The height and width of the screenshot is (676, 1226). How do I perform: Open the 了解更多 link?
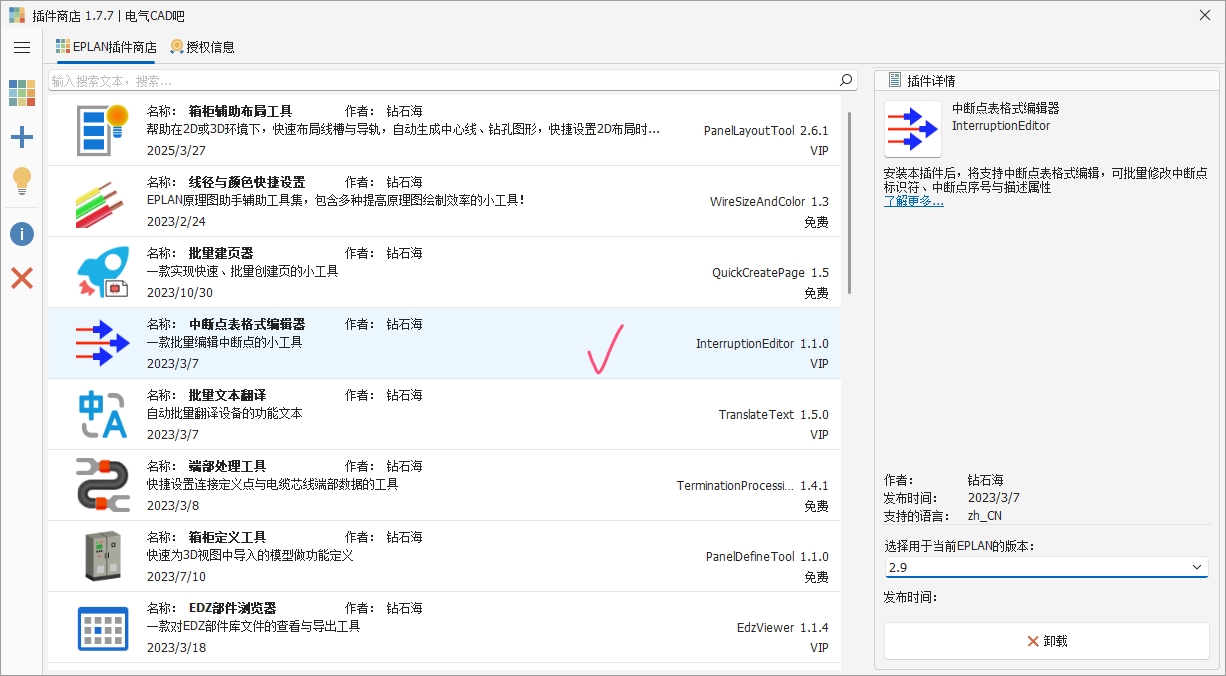coord(913,201)
